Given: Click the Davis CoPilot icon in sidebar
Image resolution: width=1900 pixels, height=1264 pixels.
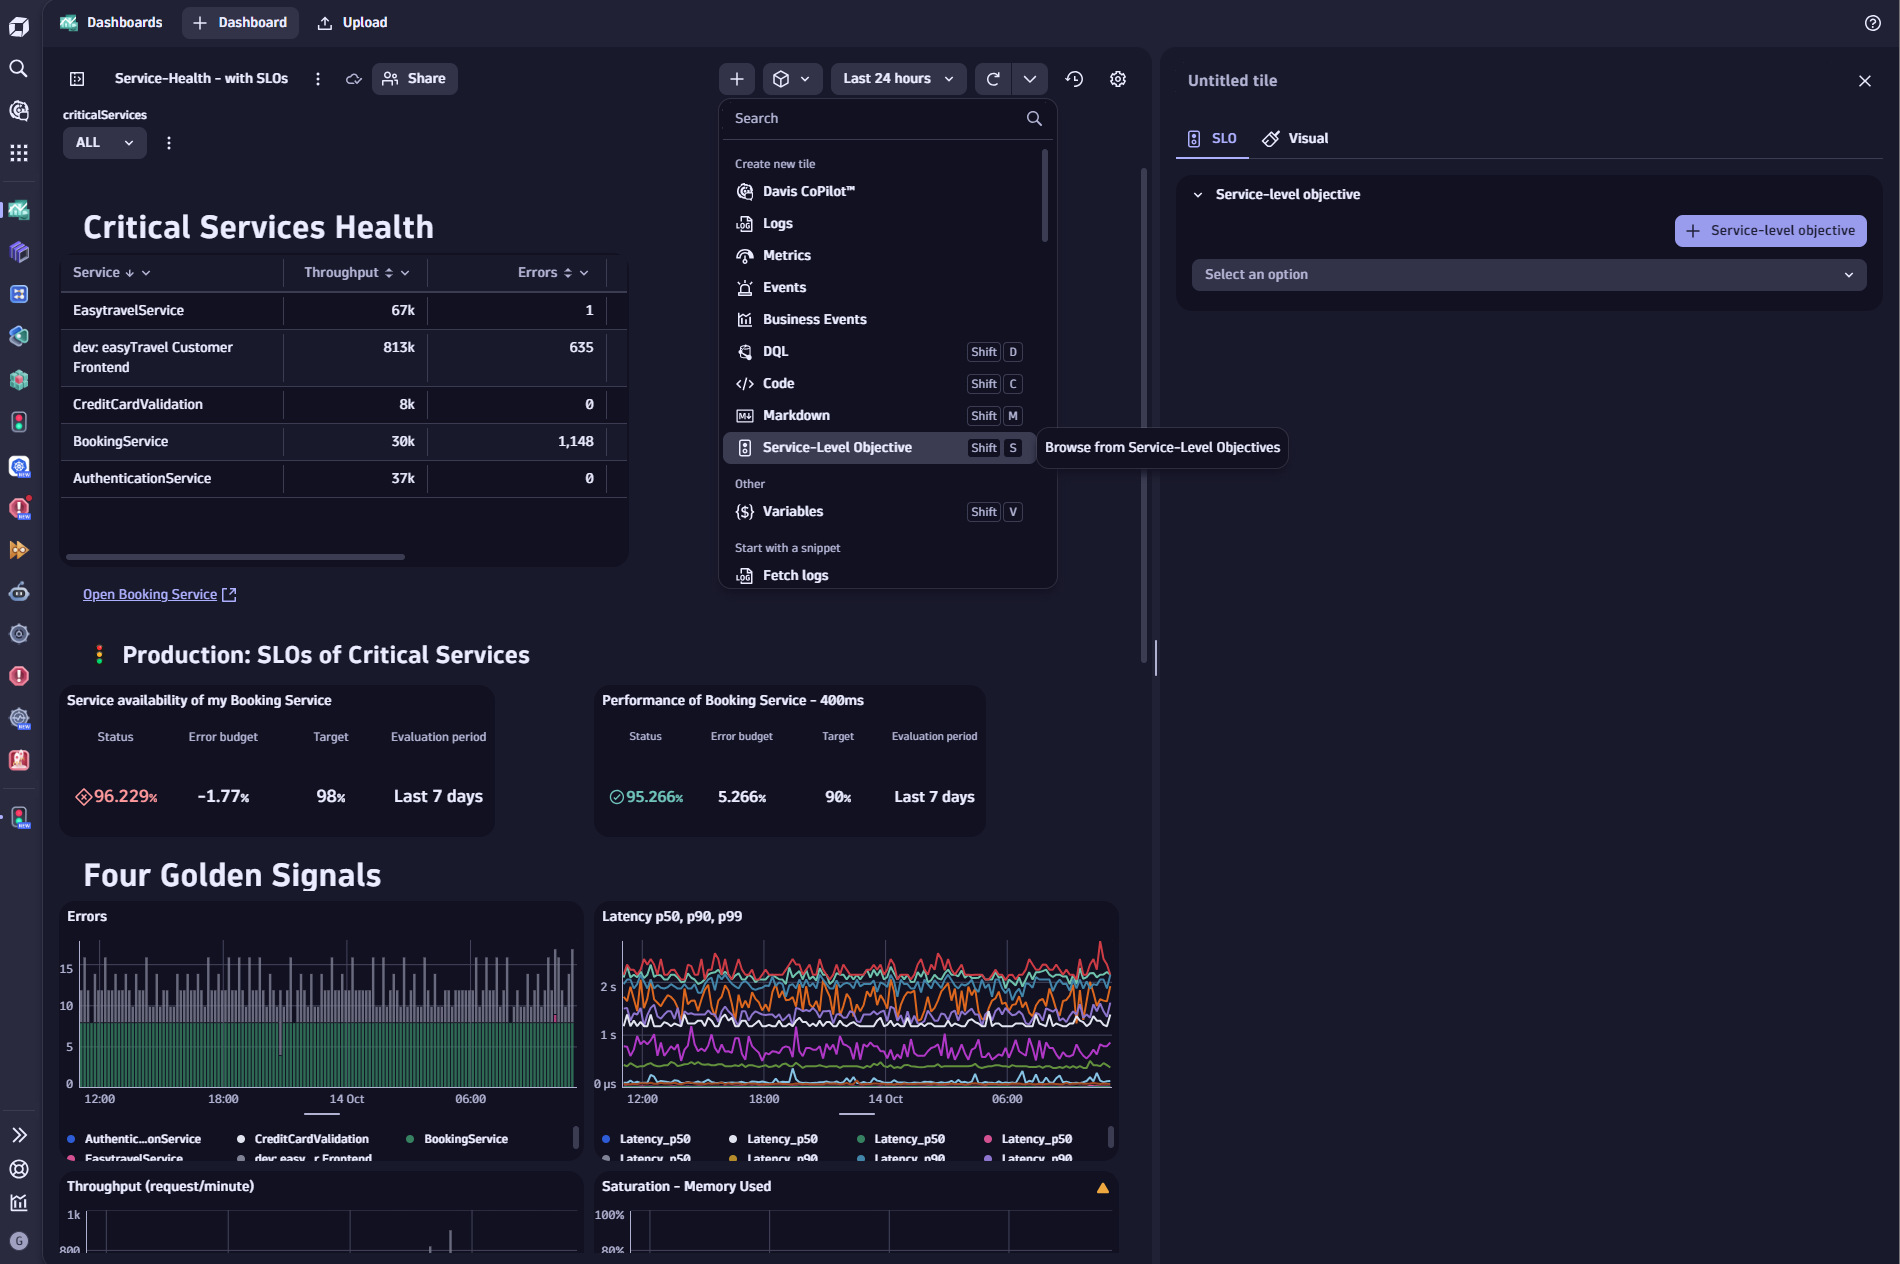Looking at the screenshot, I should (x=19, y=110).
